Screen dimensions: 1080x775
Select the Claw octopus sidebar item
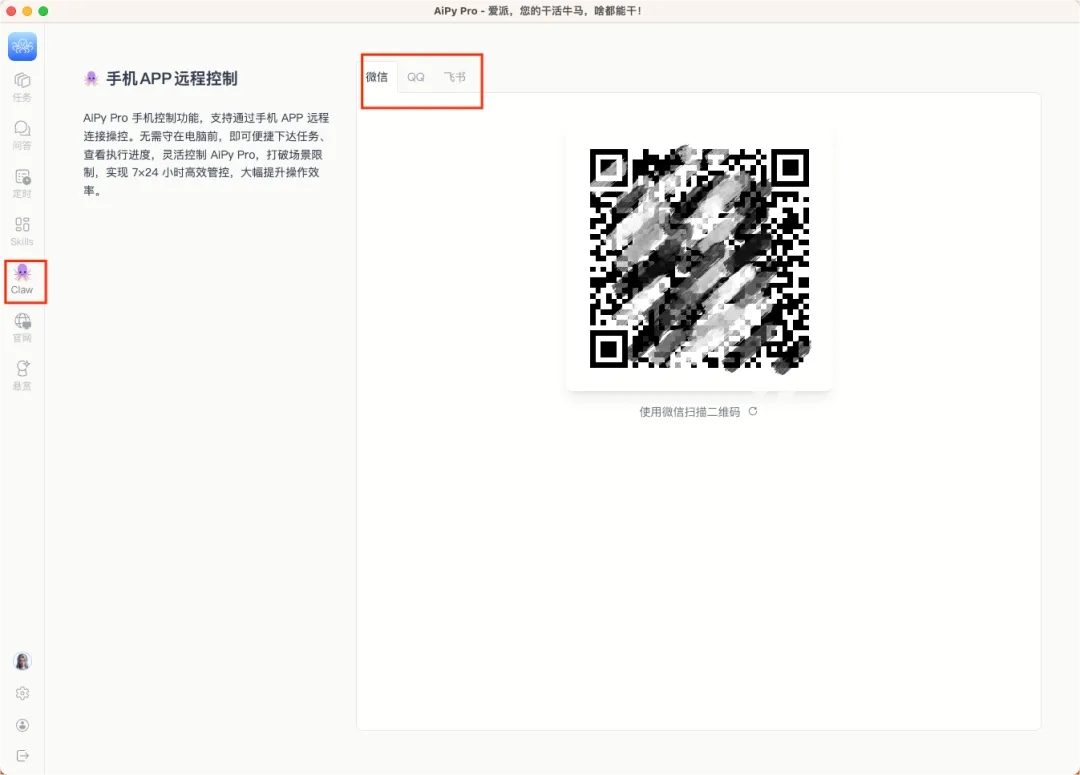[x=22, y=280]
